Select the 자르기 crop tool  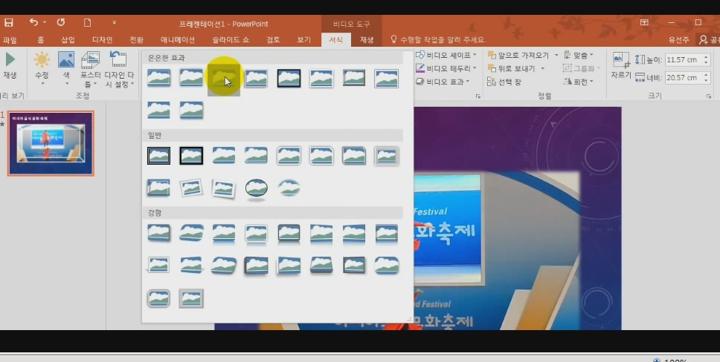click(621, 65)
